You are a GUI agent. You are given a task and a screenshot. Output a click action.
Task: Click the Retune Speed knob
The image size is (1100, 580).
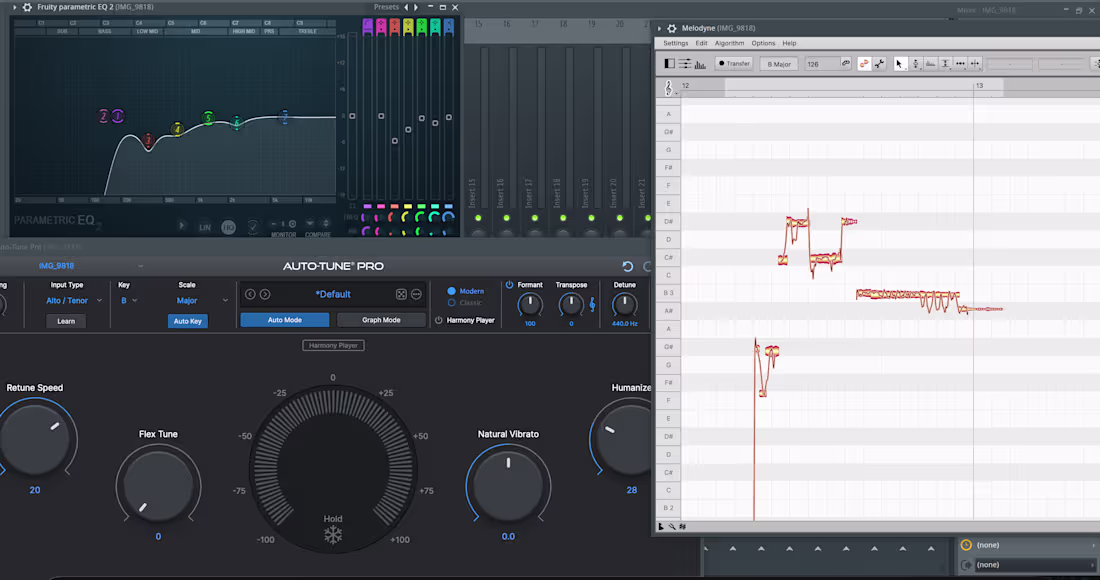click(36, 438)
